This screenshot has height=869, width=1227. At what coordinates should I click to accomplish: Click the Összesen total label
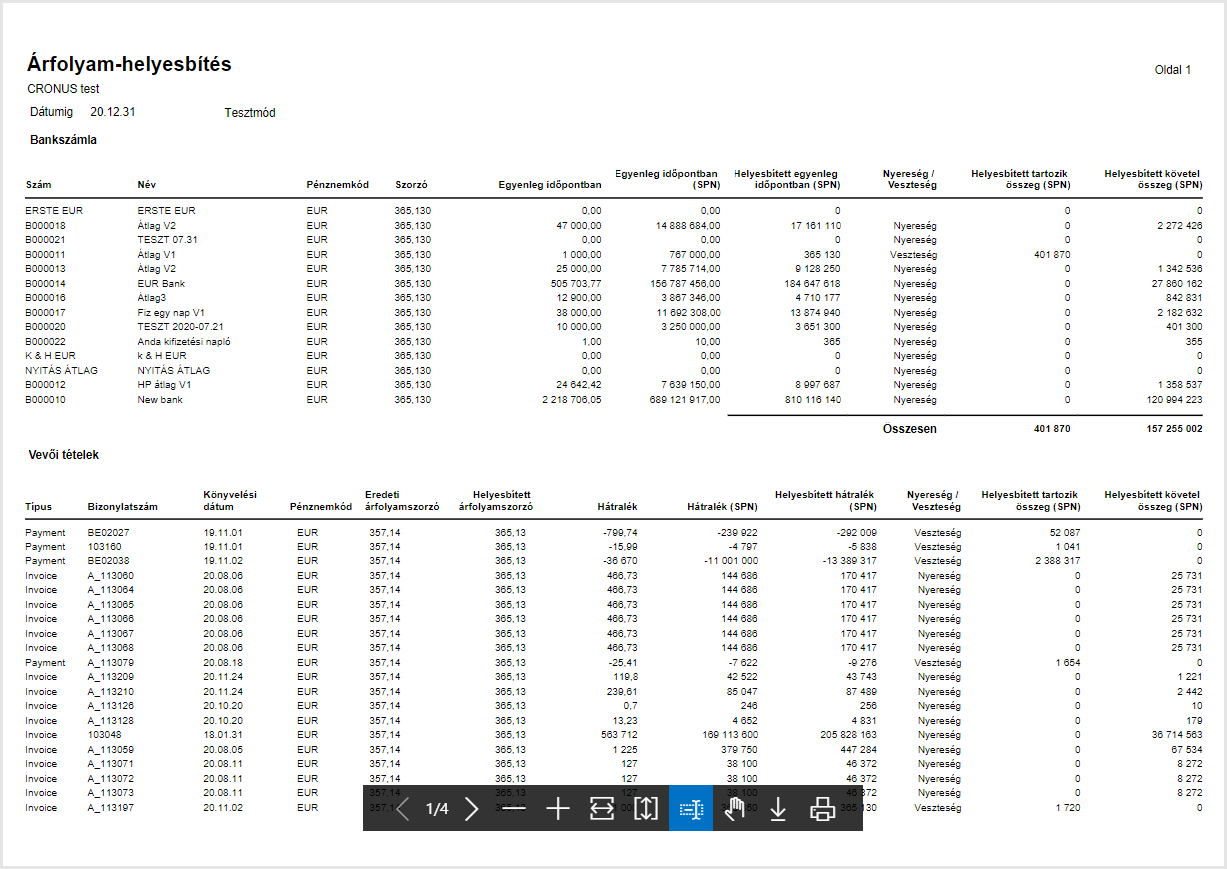[910, 428]
